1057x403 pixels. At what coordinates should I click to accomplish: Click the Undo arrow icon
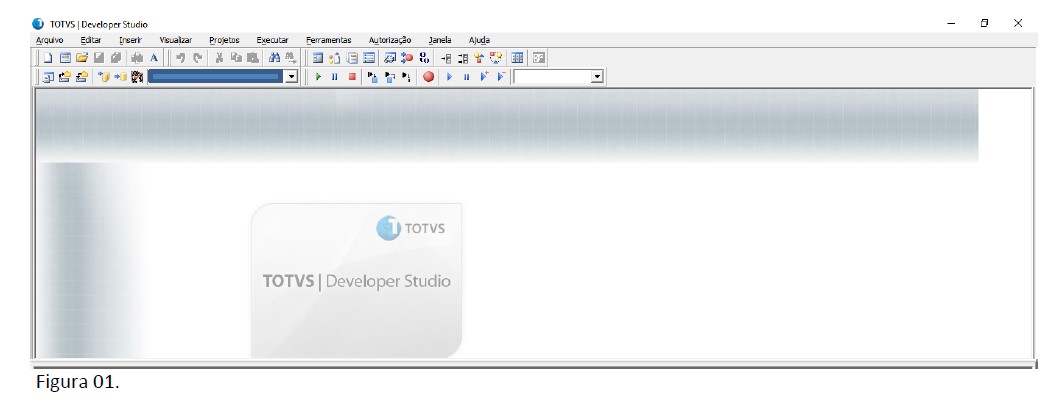[x=180, y=58]
